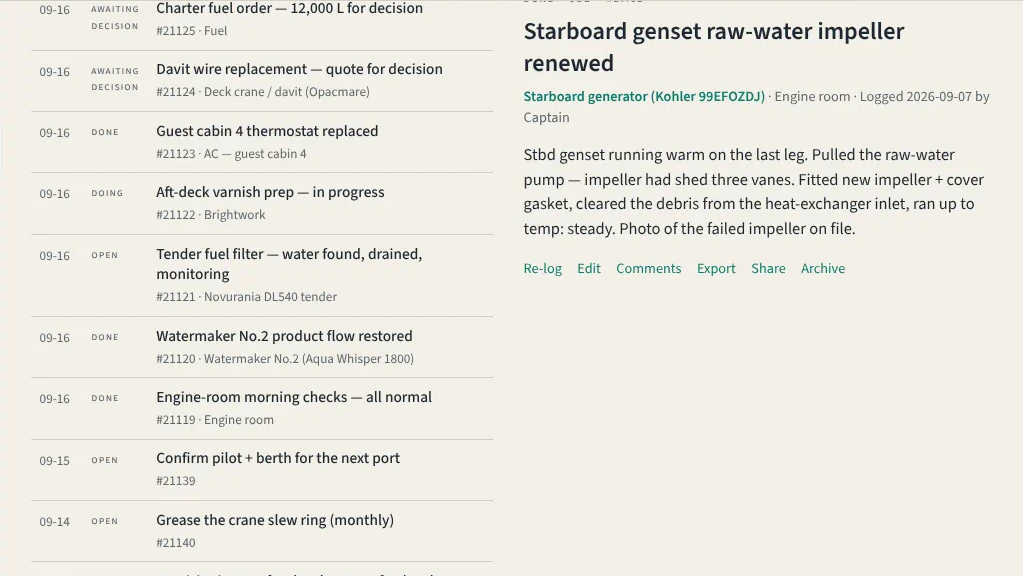The height and width of the screenshot is (576, 1023).
Task: Open Davit wire replacement quote entry
Action: [262, 81]
